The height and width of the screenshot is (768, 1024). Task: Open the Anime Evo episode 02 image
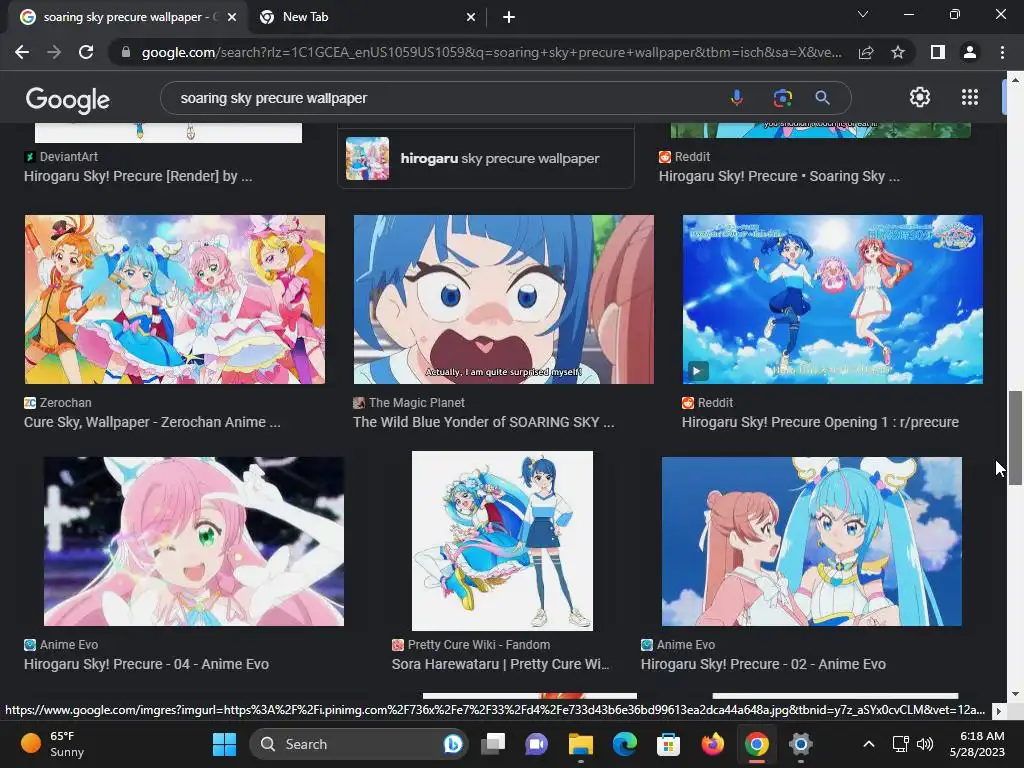pyautogui.click(x=812, y=541)
